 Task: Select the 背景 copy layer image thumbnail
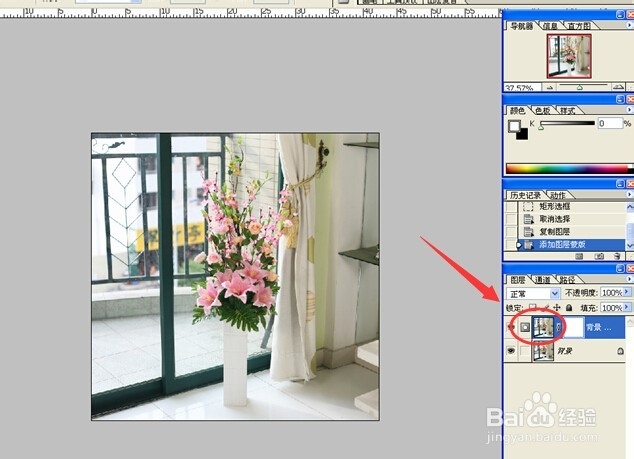point(544,328)
